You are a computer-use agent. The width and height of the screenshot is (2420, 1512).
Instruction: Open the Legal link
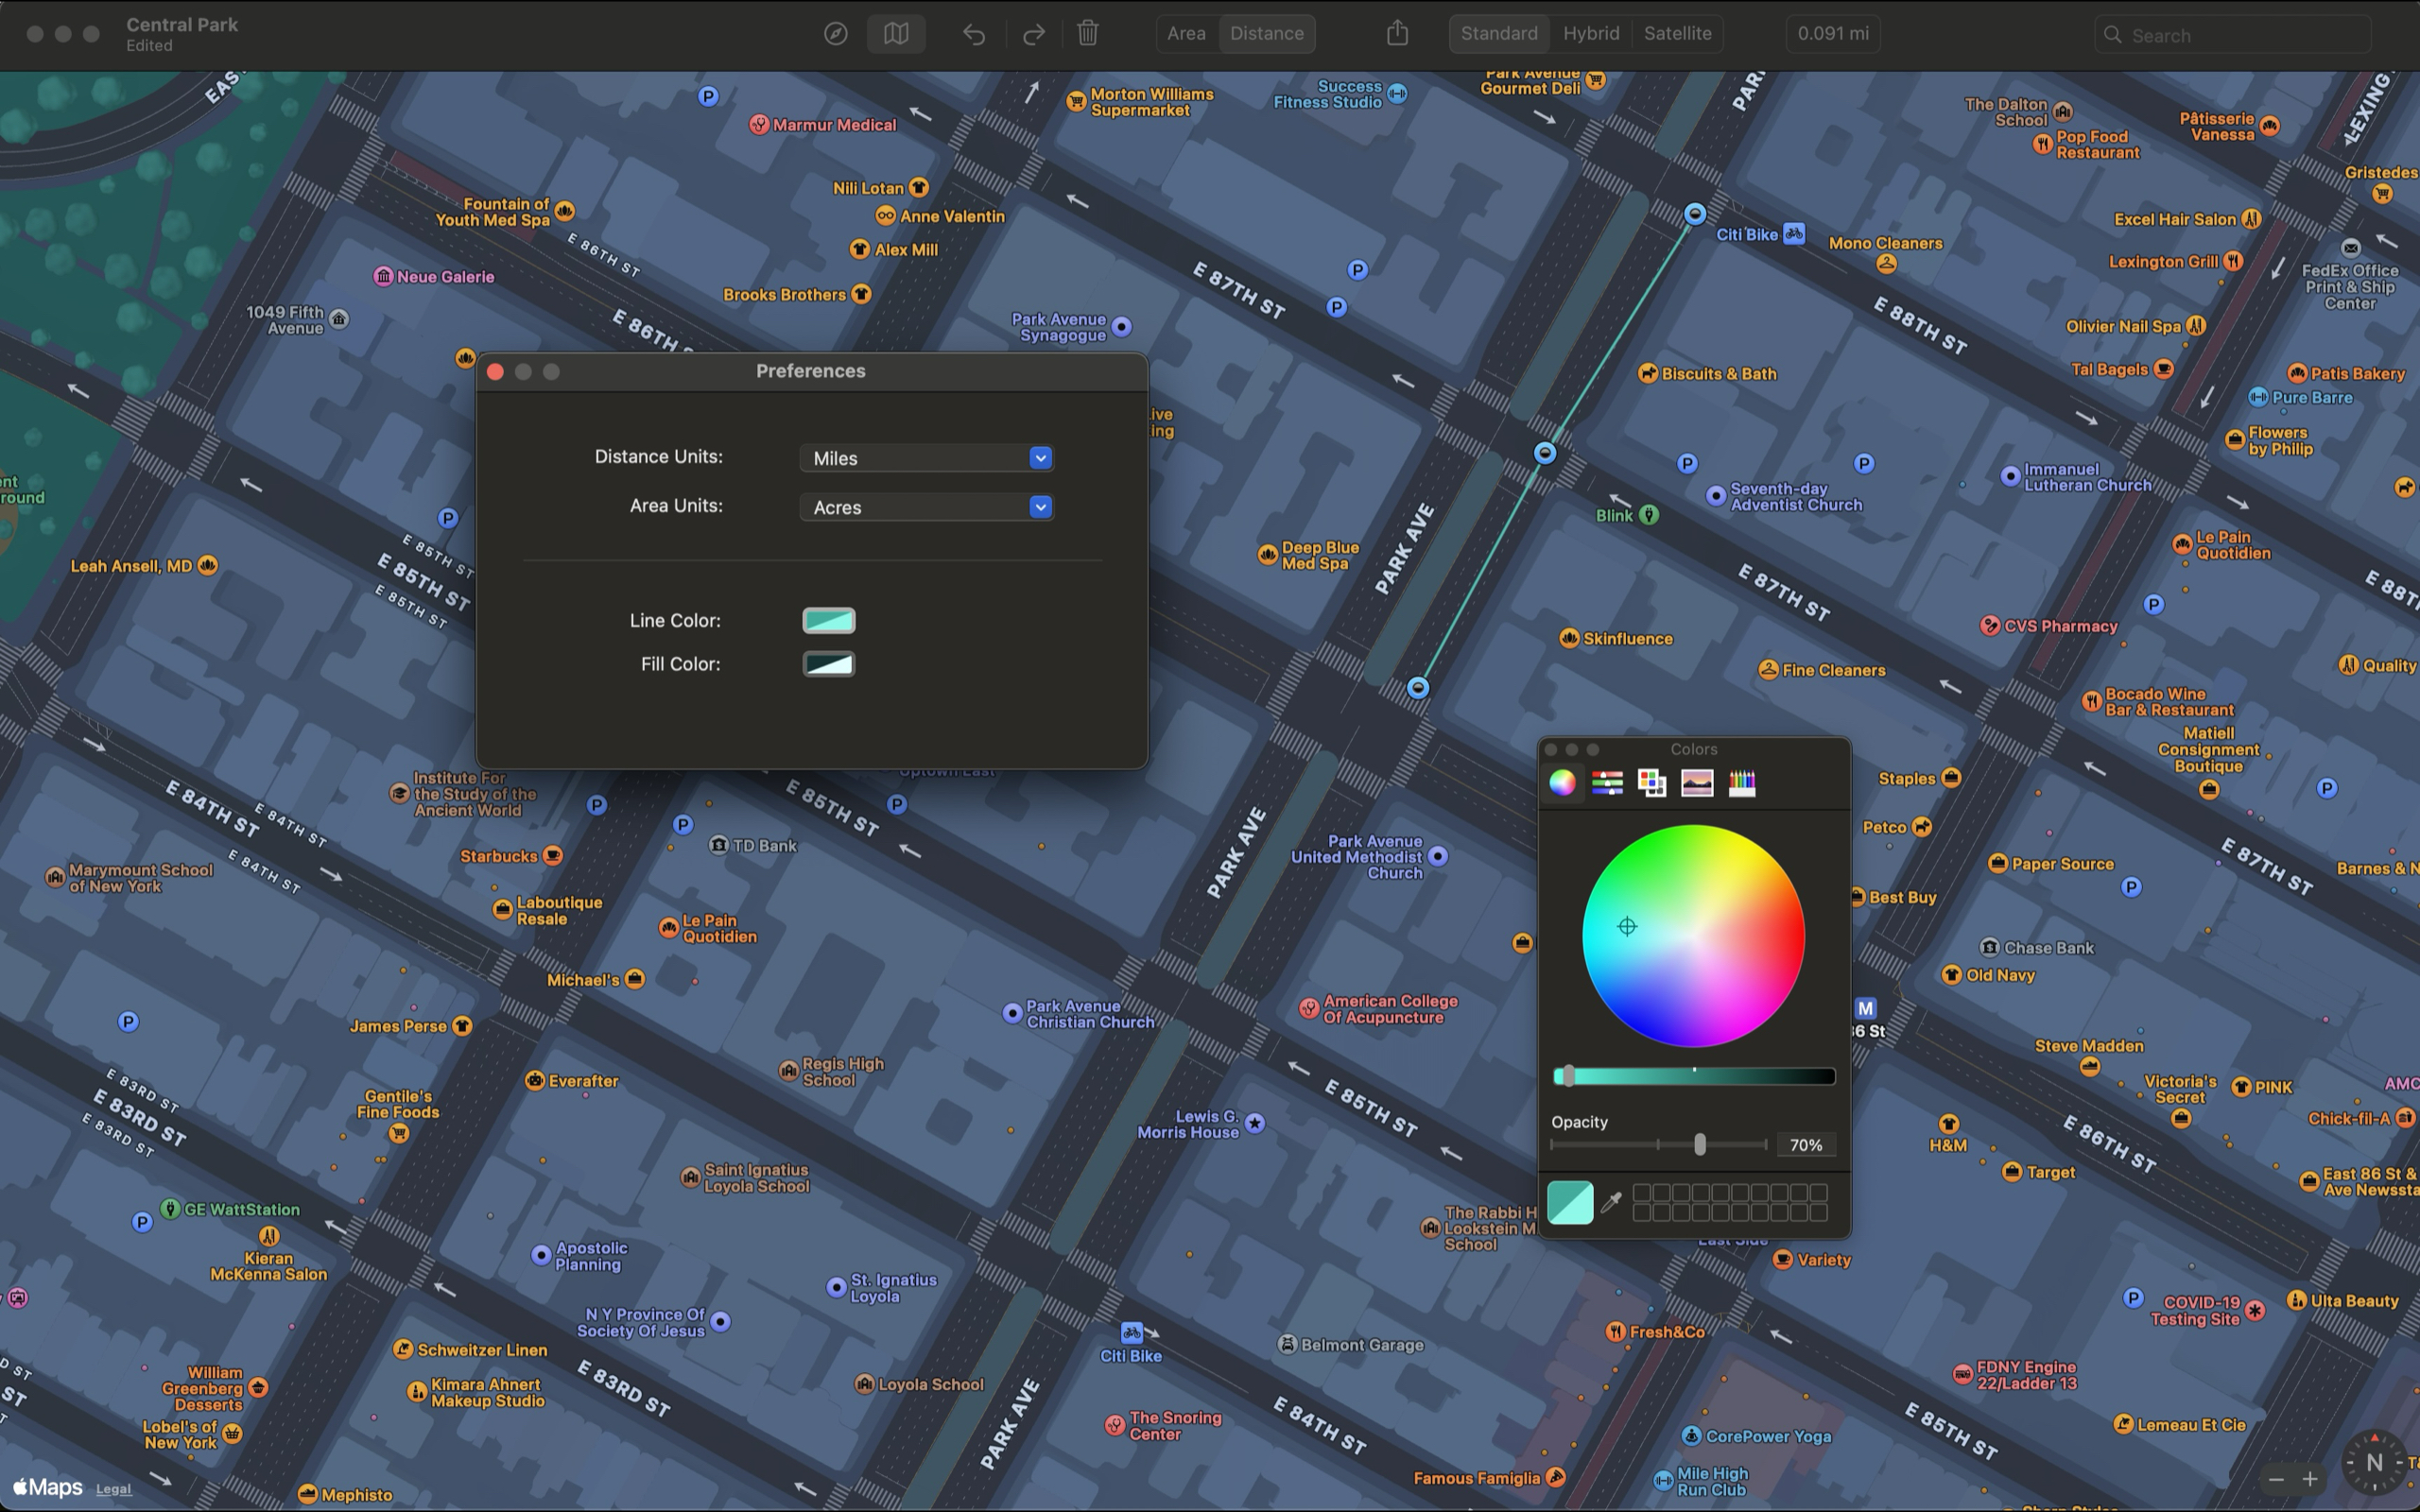coord(113,1489)
